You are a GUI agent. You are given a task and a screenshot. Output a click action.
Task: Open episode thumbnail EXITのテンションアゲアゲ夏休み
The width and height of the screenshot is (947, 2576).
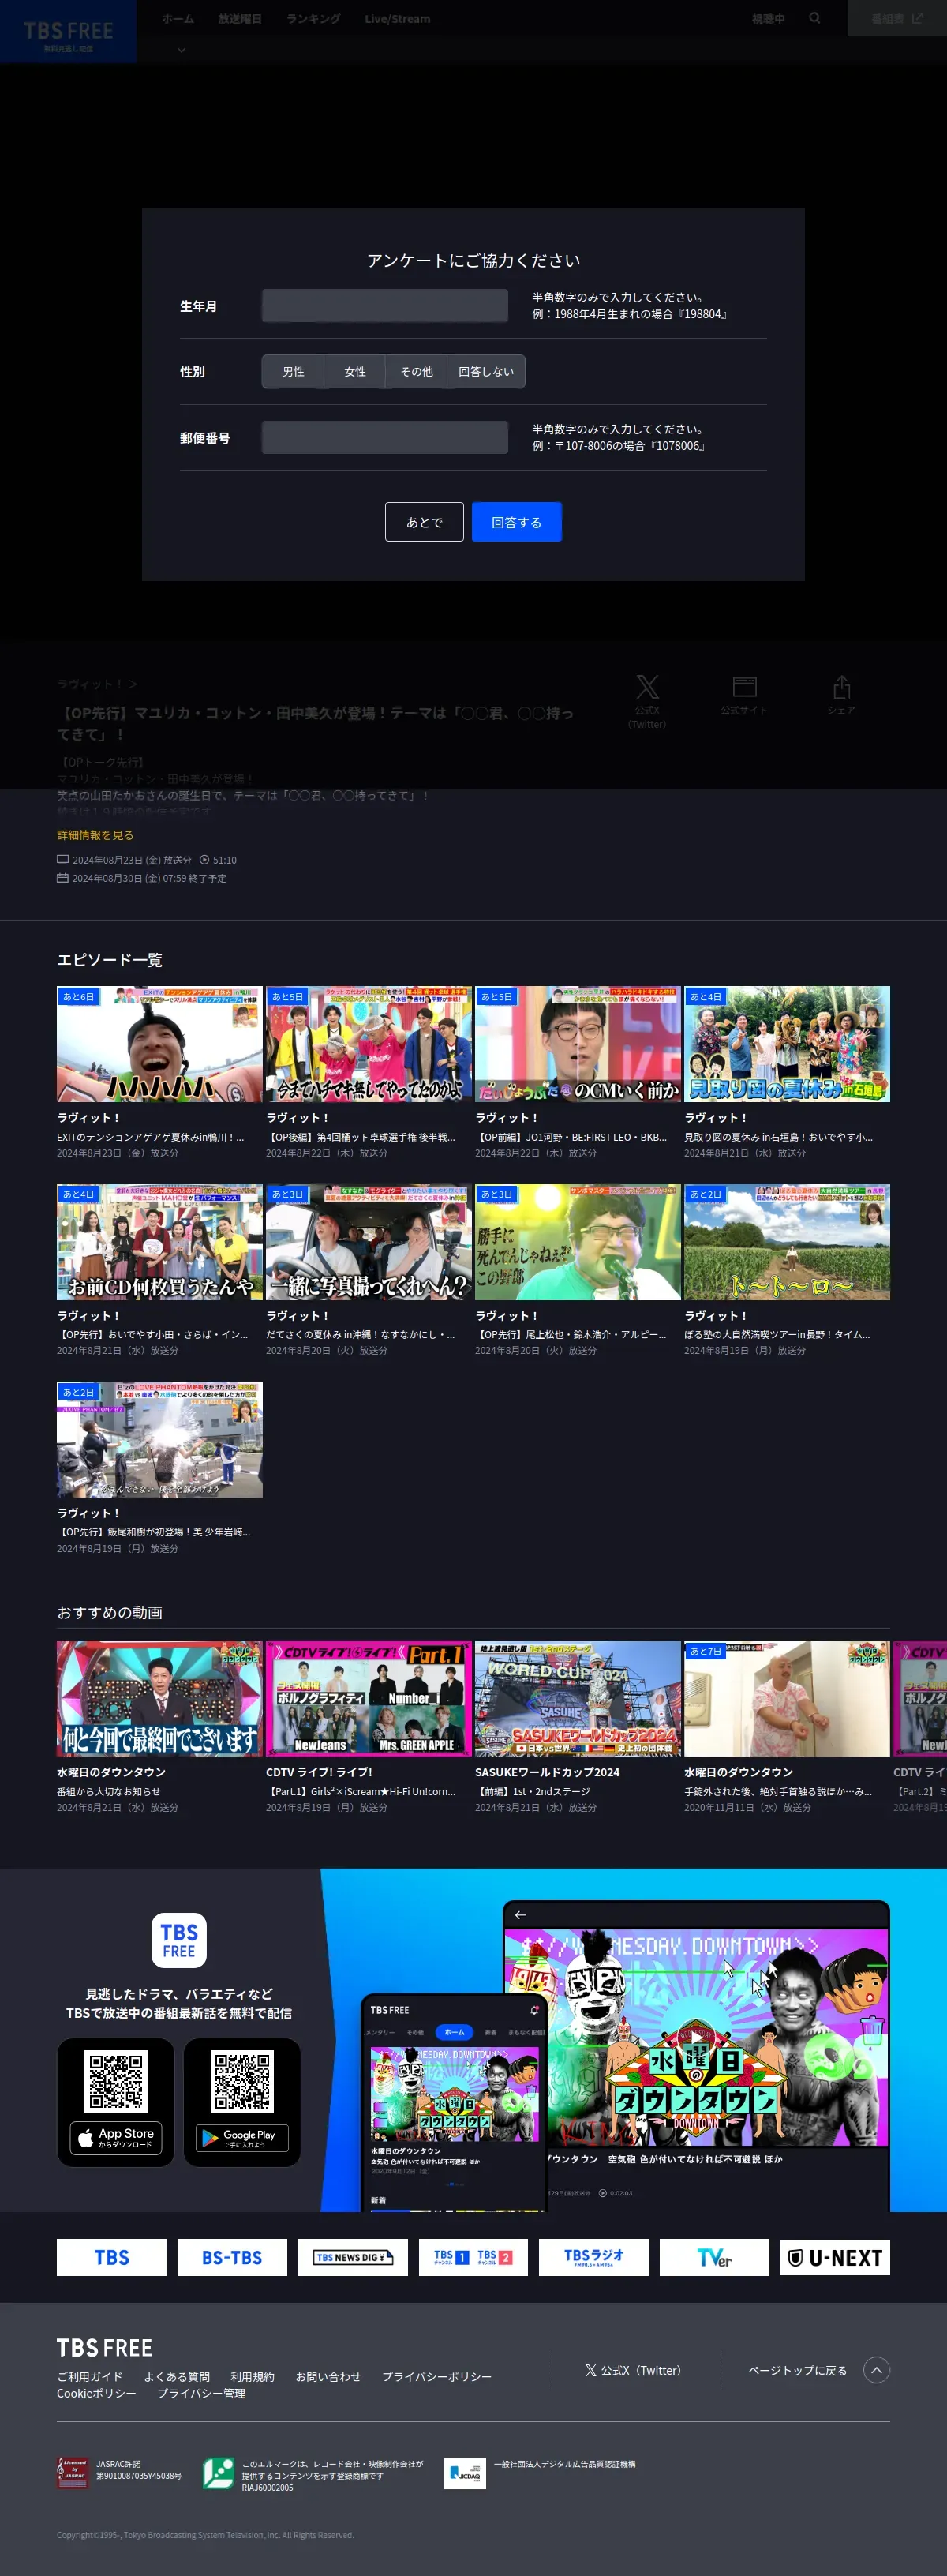coord(160,1044)
